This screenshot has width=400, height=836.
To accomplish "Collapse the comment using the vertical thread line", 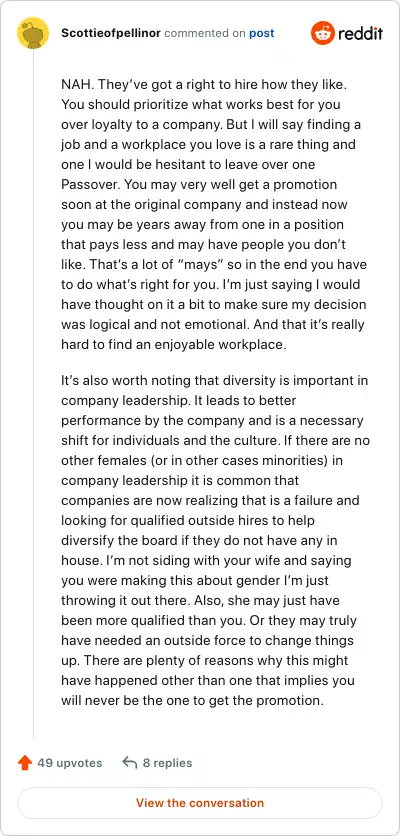I will pyautogui.click(x=33, y=396).
